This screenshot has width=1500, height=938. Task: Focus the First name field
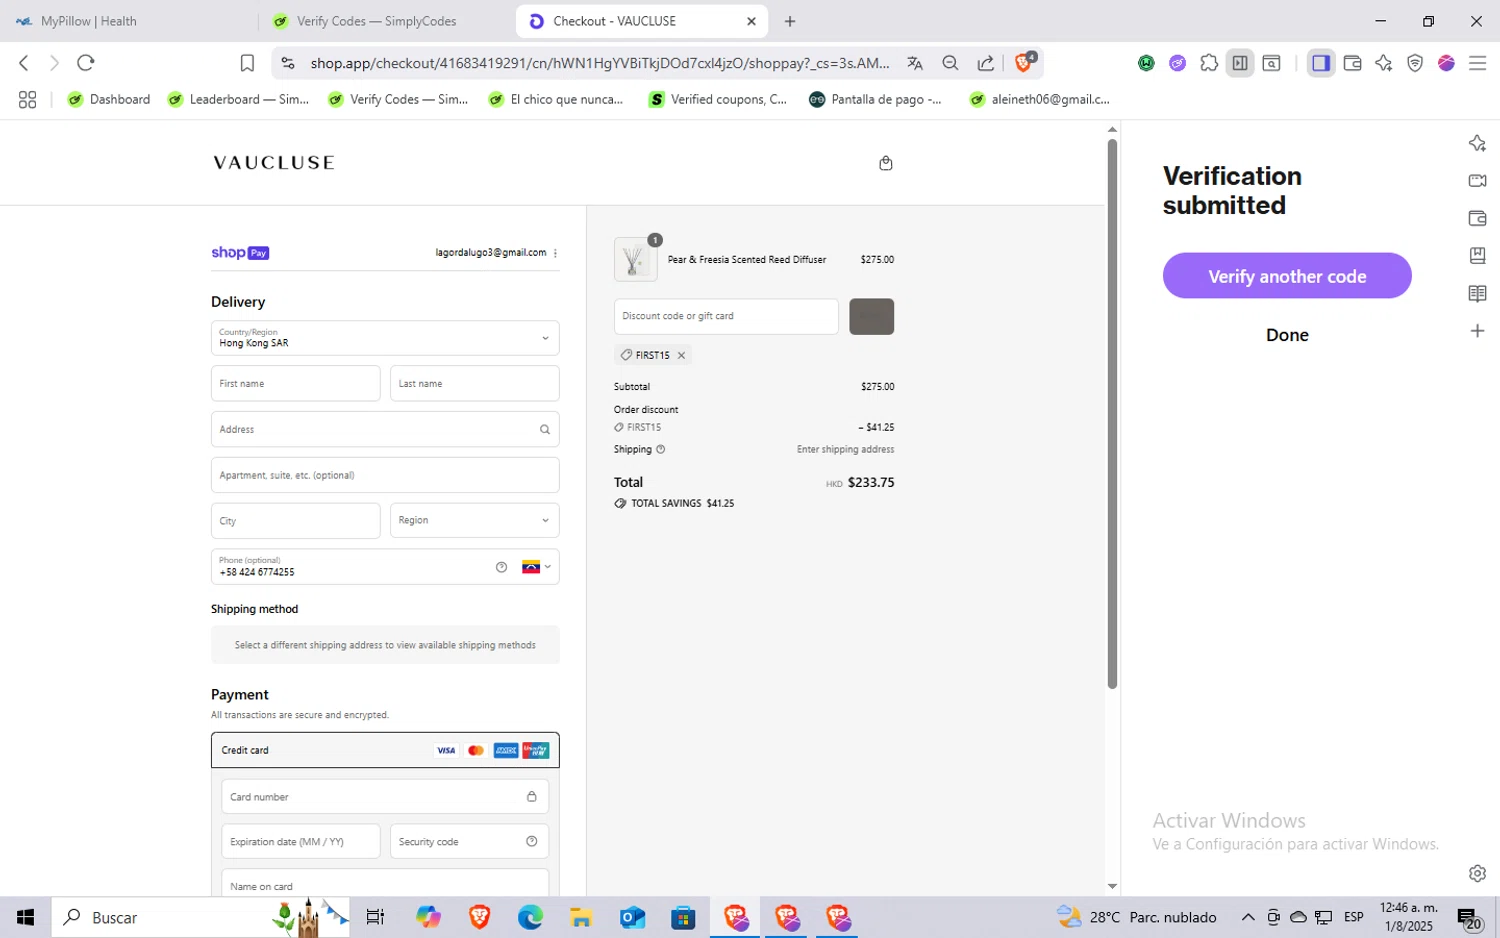(x=296, y=383)
